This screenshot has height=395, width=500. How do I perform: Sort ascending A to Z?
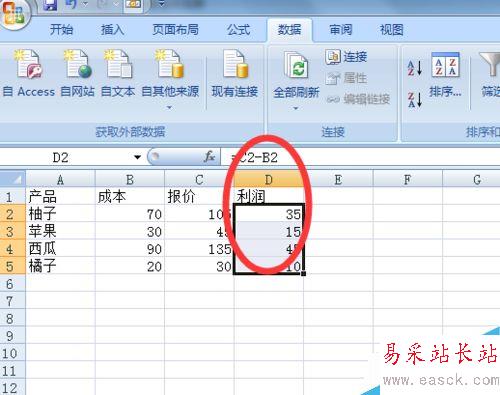point(415,68)
